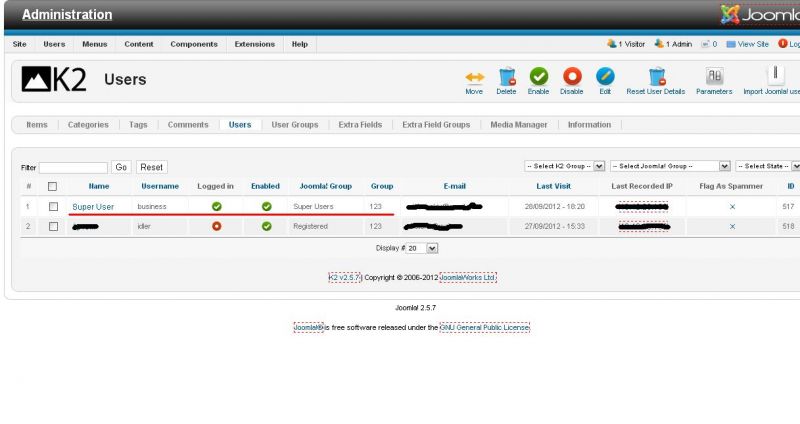Click Logged in status icon for idler user

click(217, 226)
